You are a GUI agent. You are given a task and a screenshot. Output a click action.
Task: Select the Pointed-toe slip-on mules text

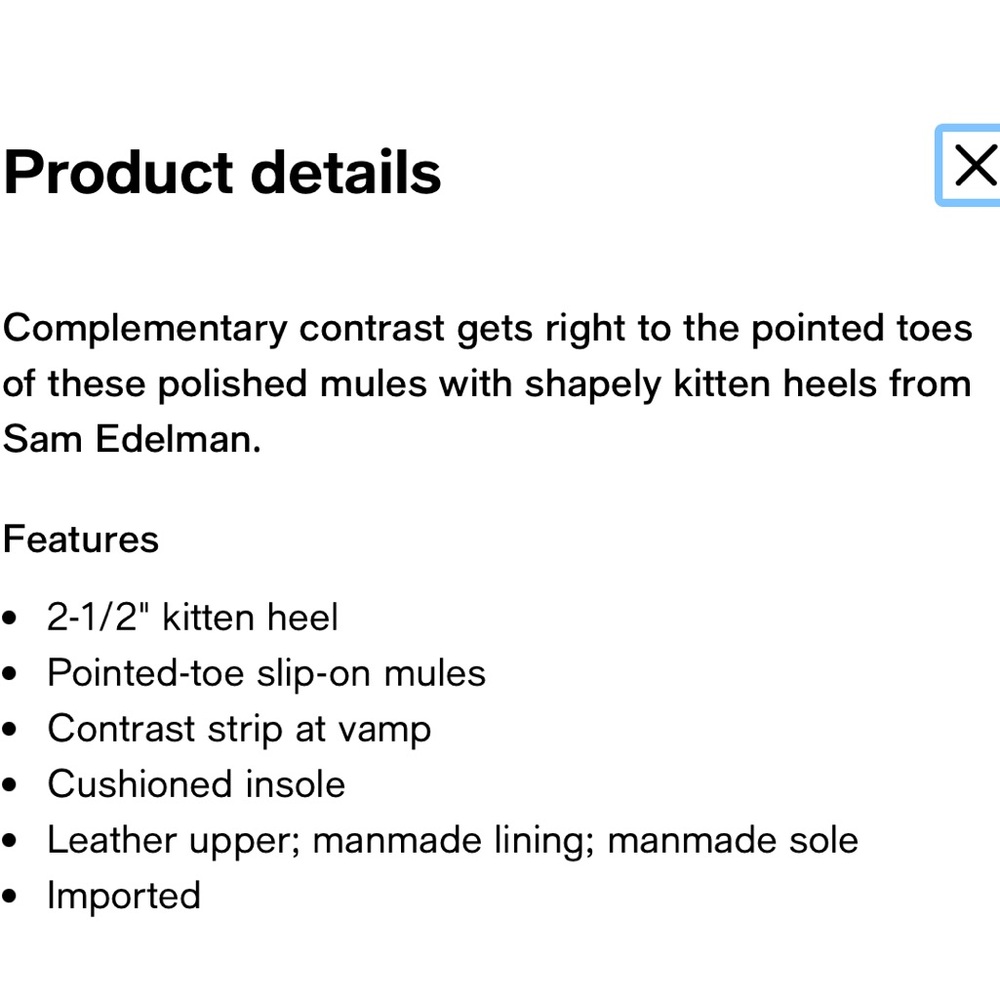266,672
